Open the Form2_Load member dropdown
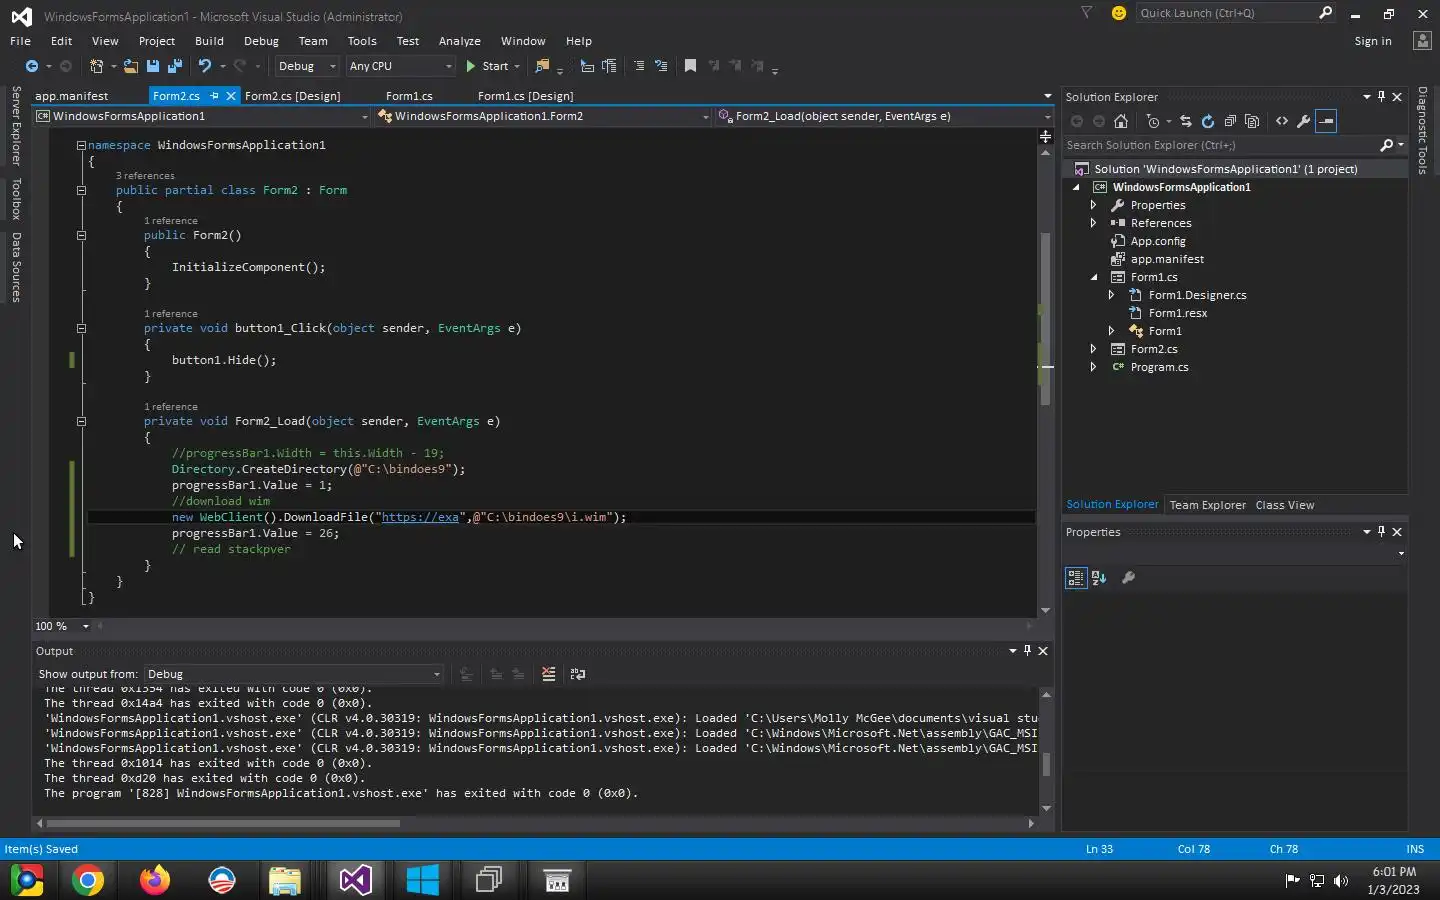This screenshot has height=900, width=1440. [x=885, y=116]
